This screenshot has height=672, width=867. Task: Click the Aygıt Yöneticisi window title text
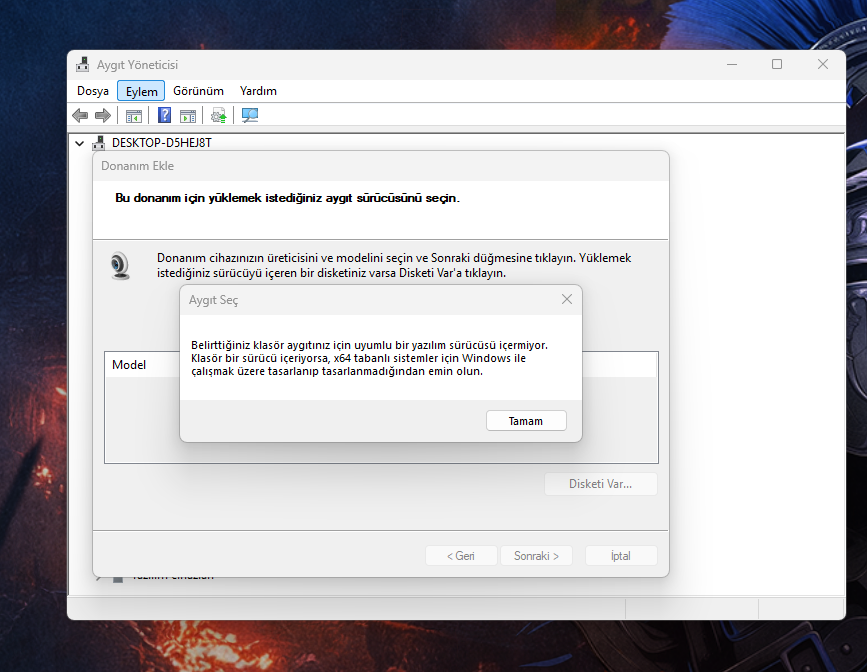[x=137, y=65]
